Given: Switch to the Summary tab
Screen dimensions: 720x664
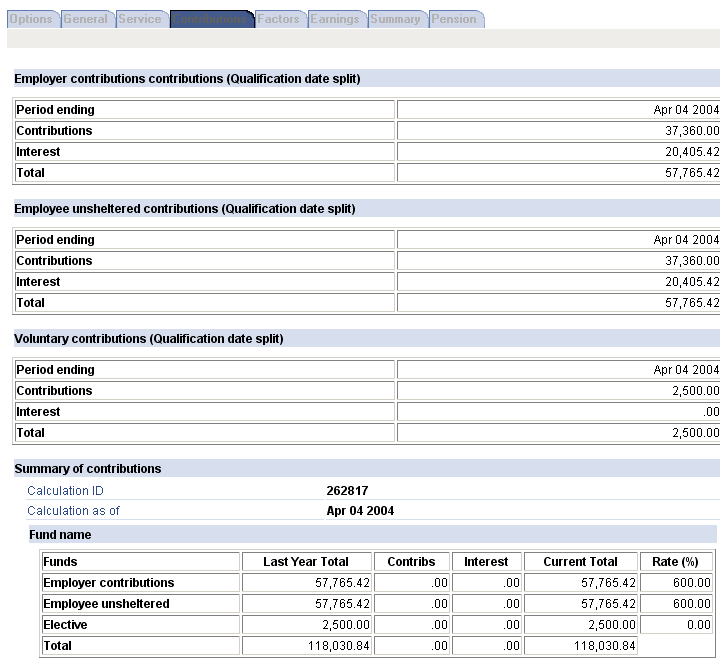Looking at the screenshot, I should point(396,19).
